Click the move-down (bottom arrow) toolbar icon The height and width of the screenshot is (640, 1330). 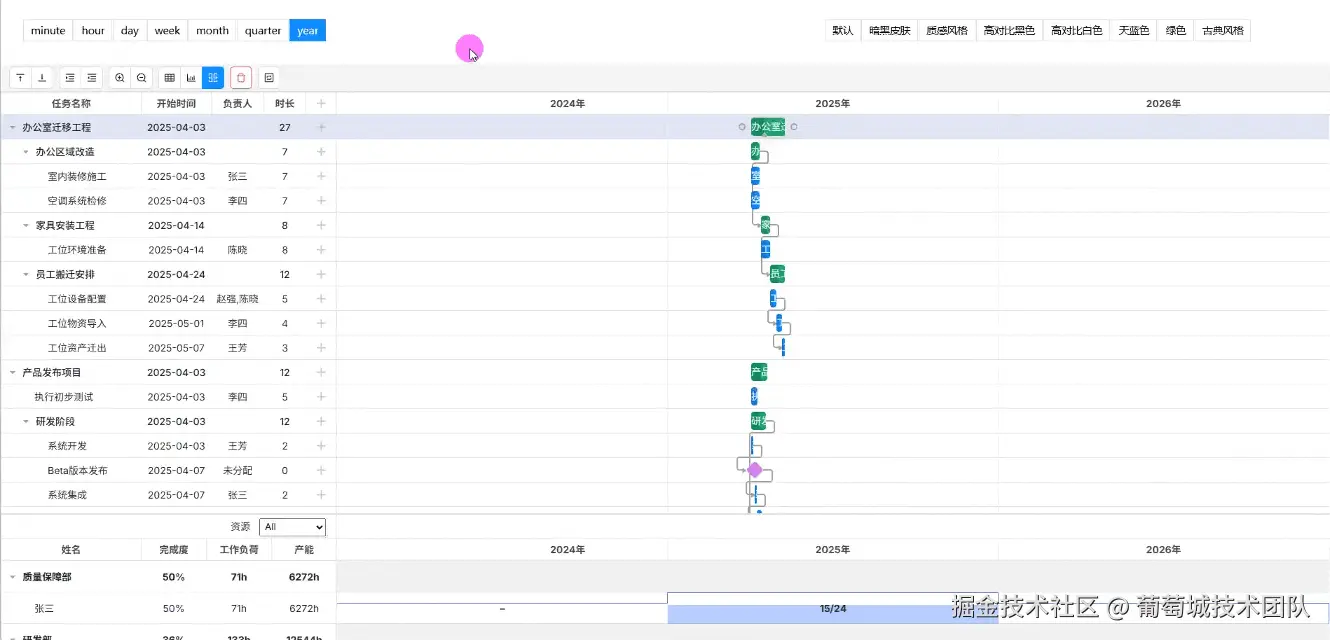pos(42,78)
